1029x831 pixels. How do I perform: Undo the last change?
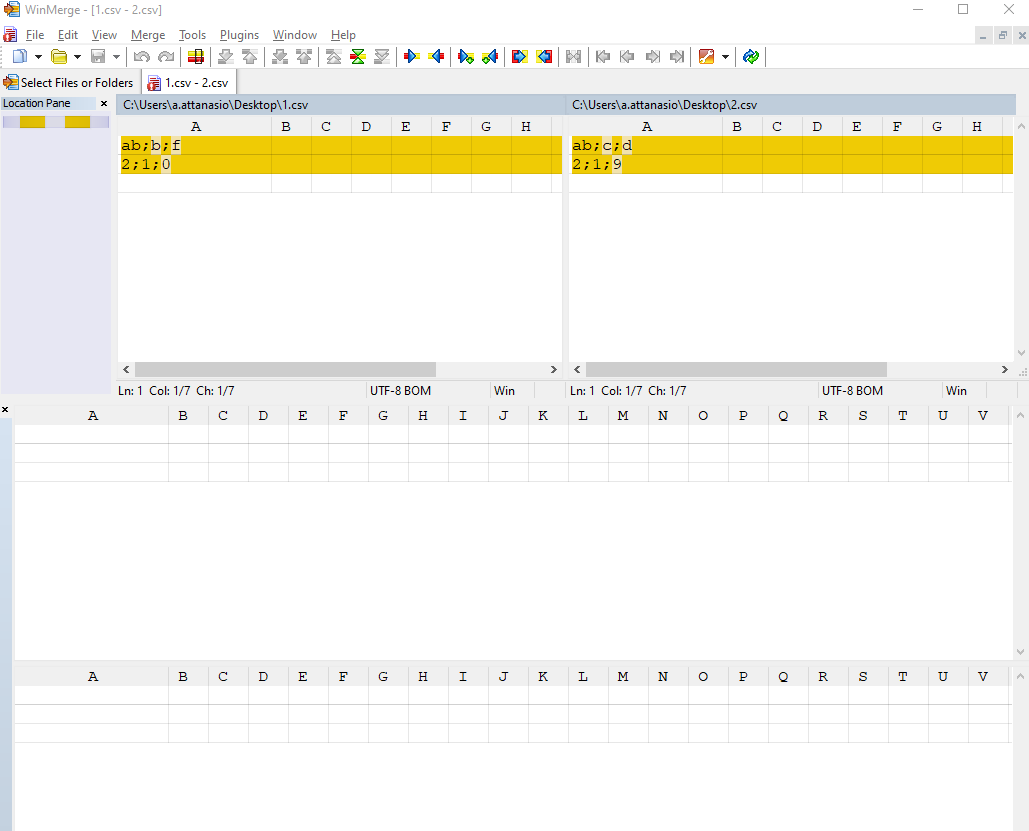141,57
